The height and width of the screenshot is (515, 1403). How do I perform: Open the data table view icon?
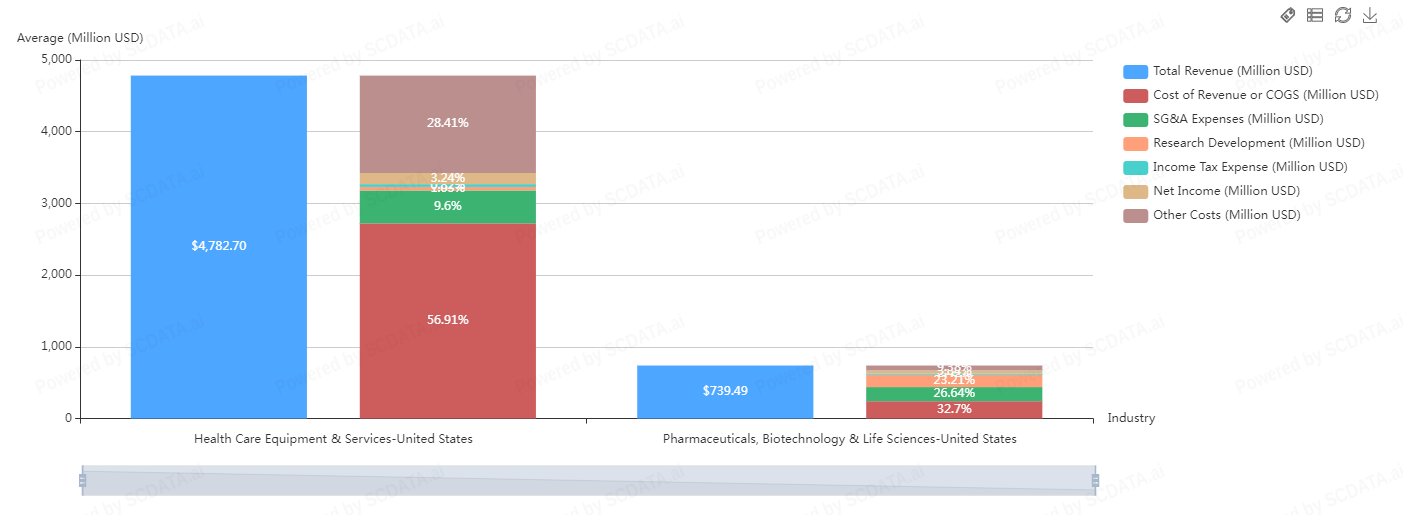[x=1315, y=15]
